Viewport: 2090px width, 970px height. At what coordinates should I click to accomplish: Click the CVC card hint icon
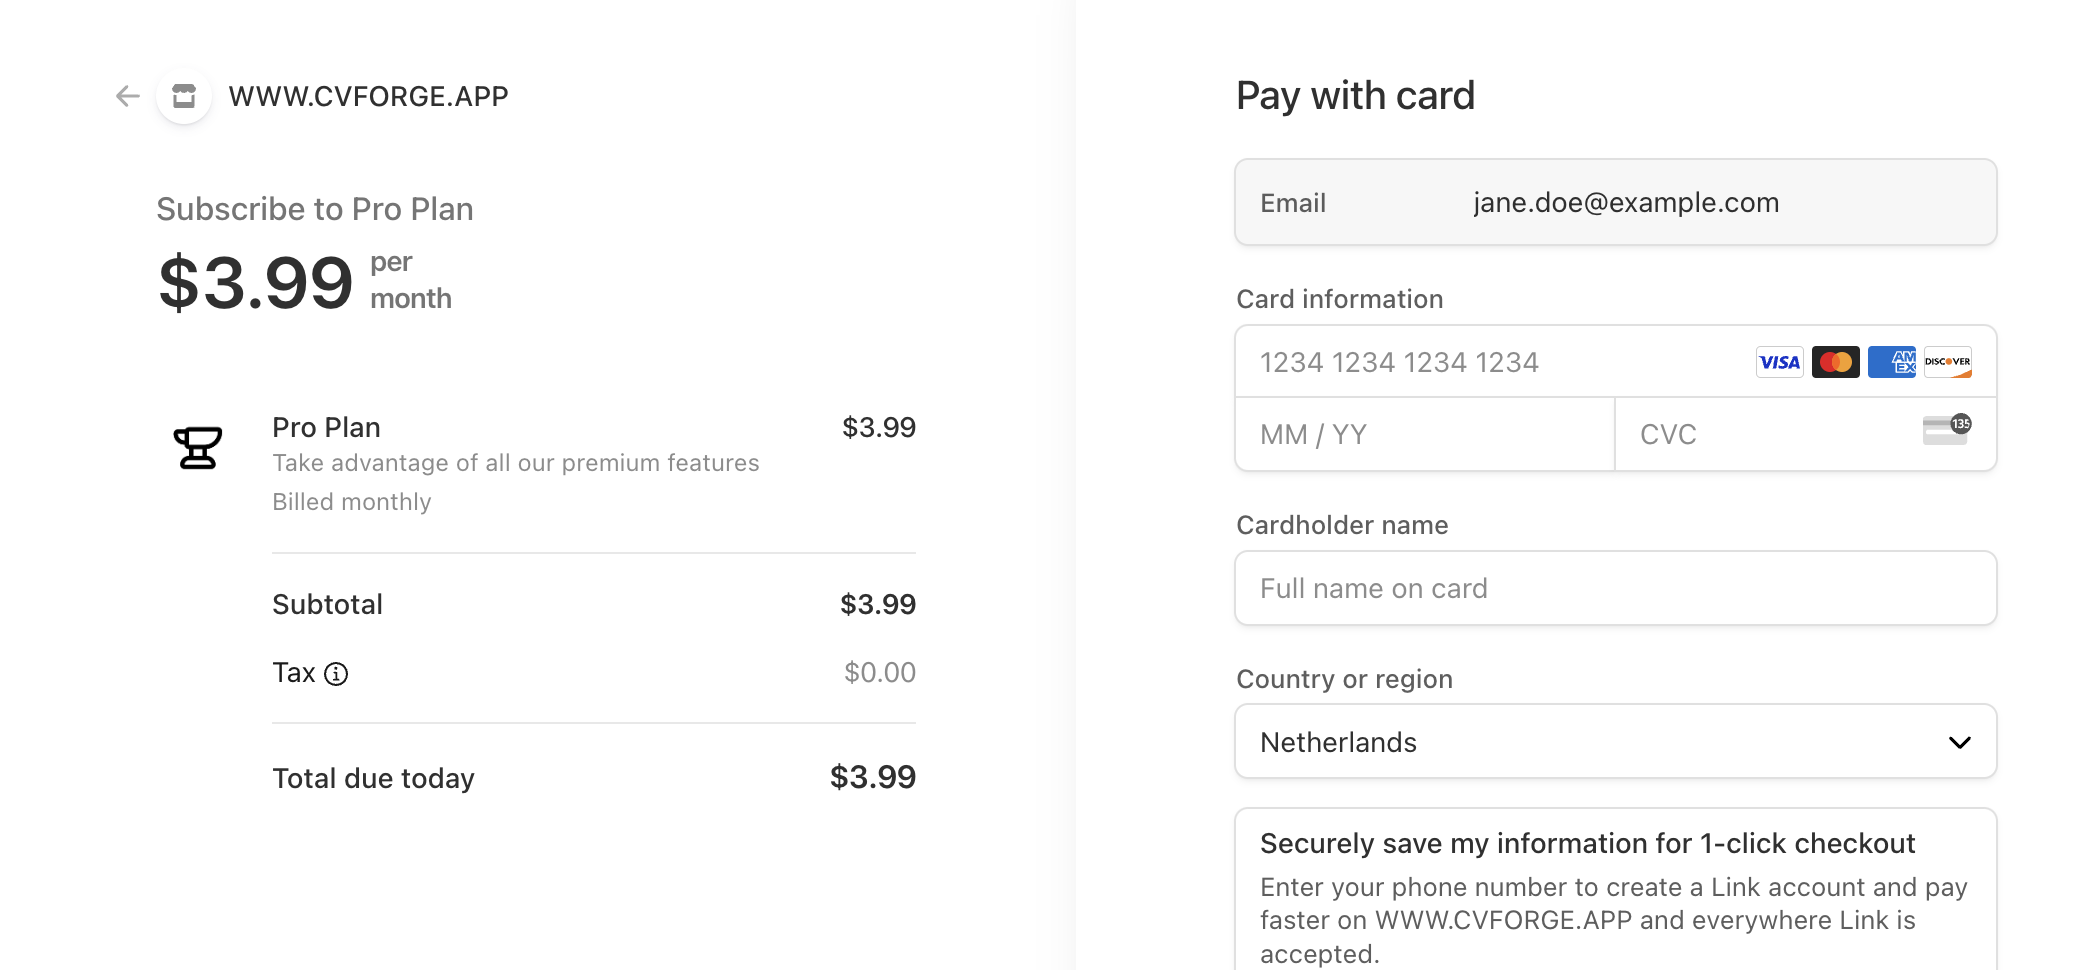click(1946, 430)
